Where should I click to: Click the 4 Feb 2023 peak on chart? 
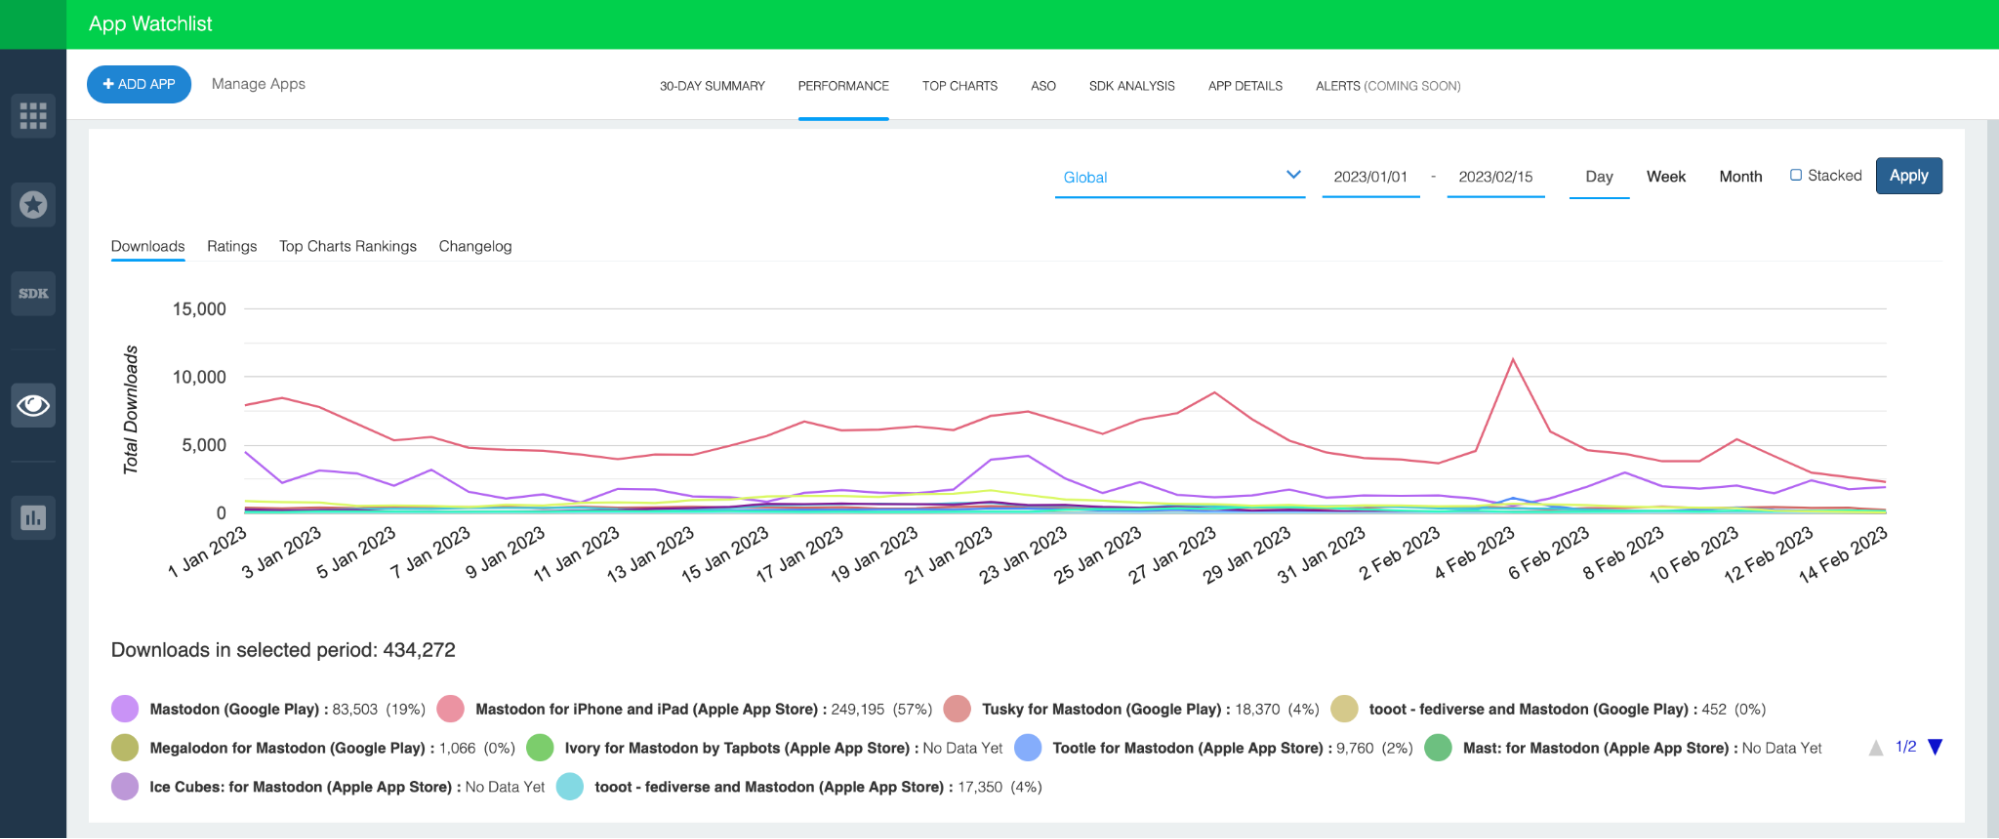1513,359
